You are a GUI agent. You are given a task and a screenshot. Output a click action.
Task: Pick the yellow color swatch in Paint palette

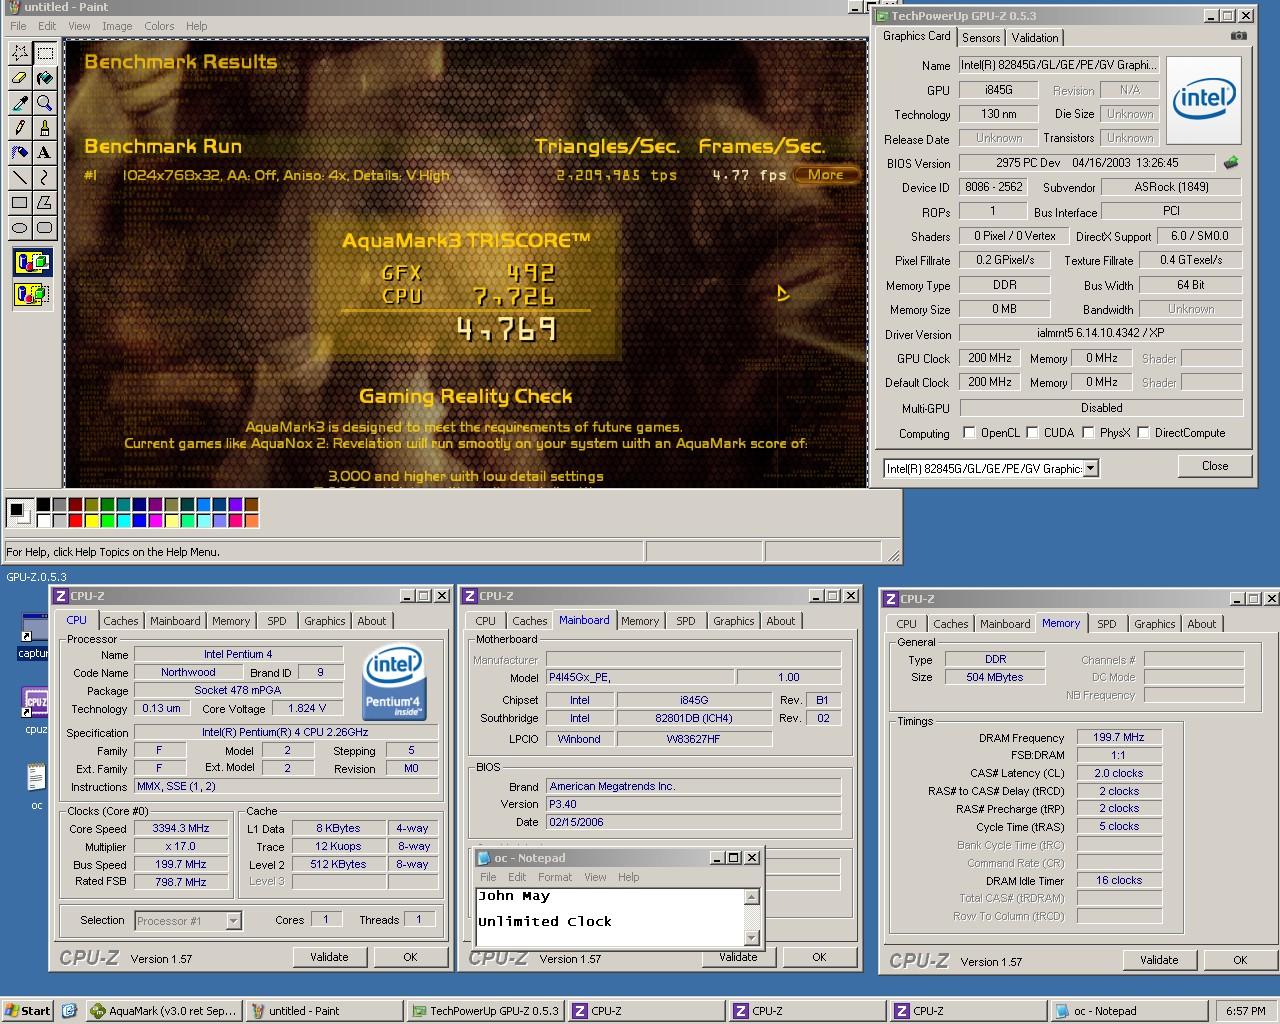(x=92, y=520)
